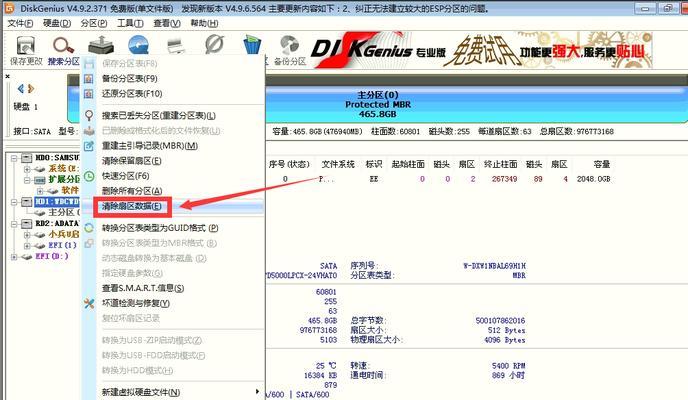Screen dimensions: 688x400
Task: Click the blue trash bin delete partition icon
Action: pos(252,45)
